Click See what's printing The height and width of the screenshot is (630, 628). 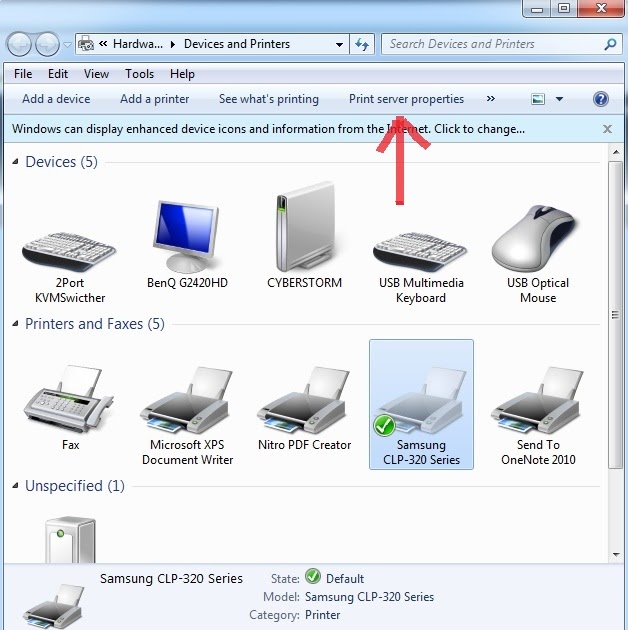(x=269, y=99)
